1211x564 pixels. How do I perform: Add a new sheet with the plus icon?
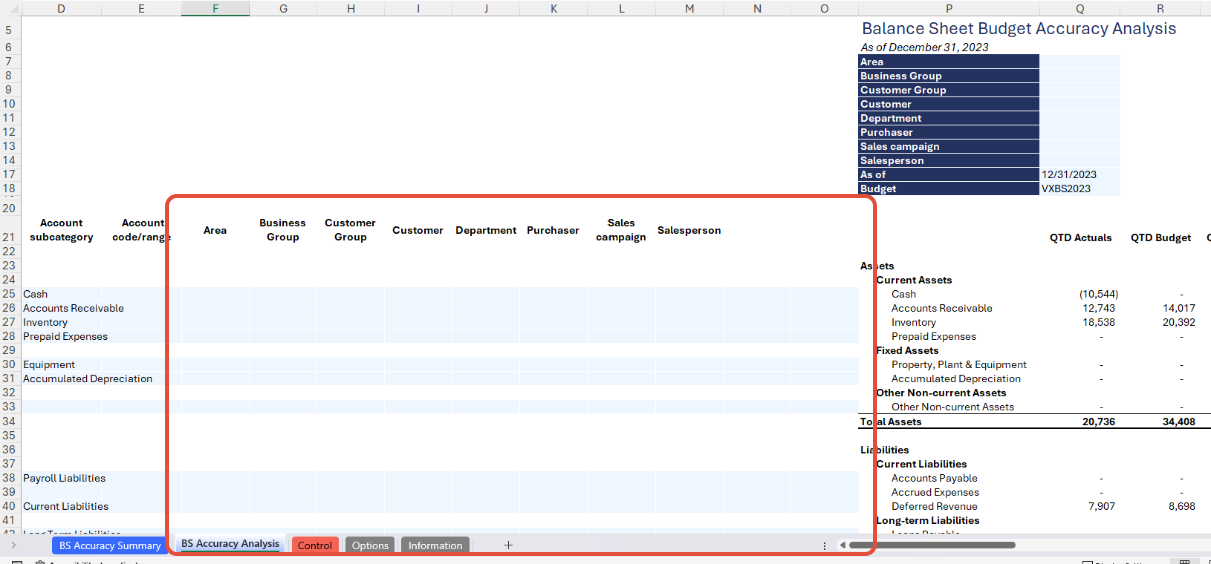tap(508, 545)
